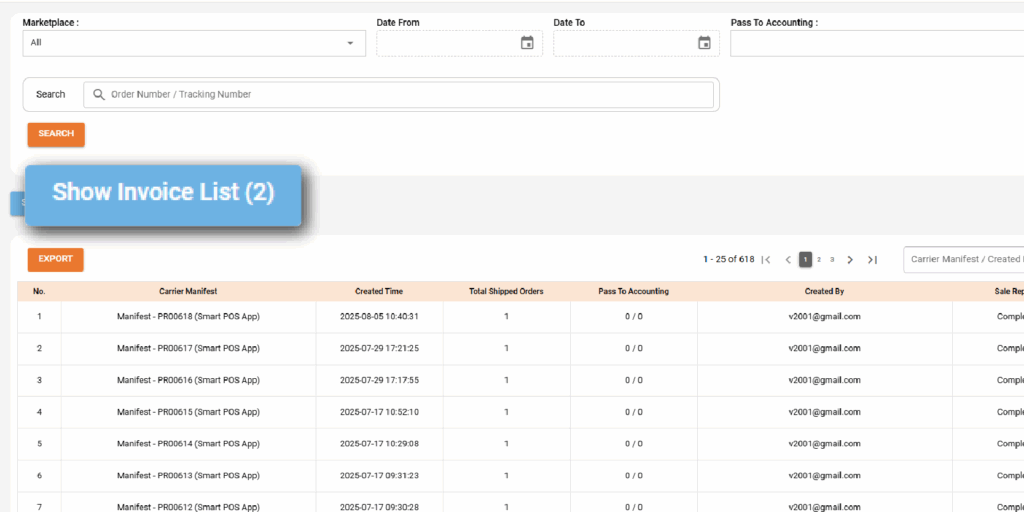Viewport: 1024px width, 512px height.
Task: Go to next page of results
Action: click(x=850, y=260)
